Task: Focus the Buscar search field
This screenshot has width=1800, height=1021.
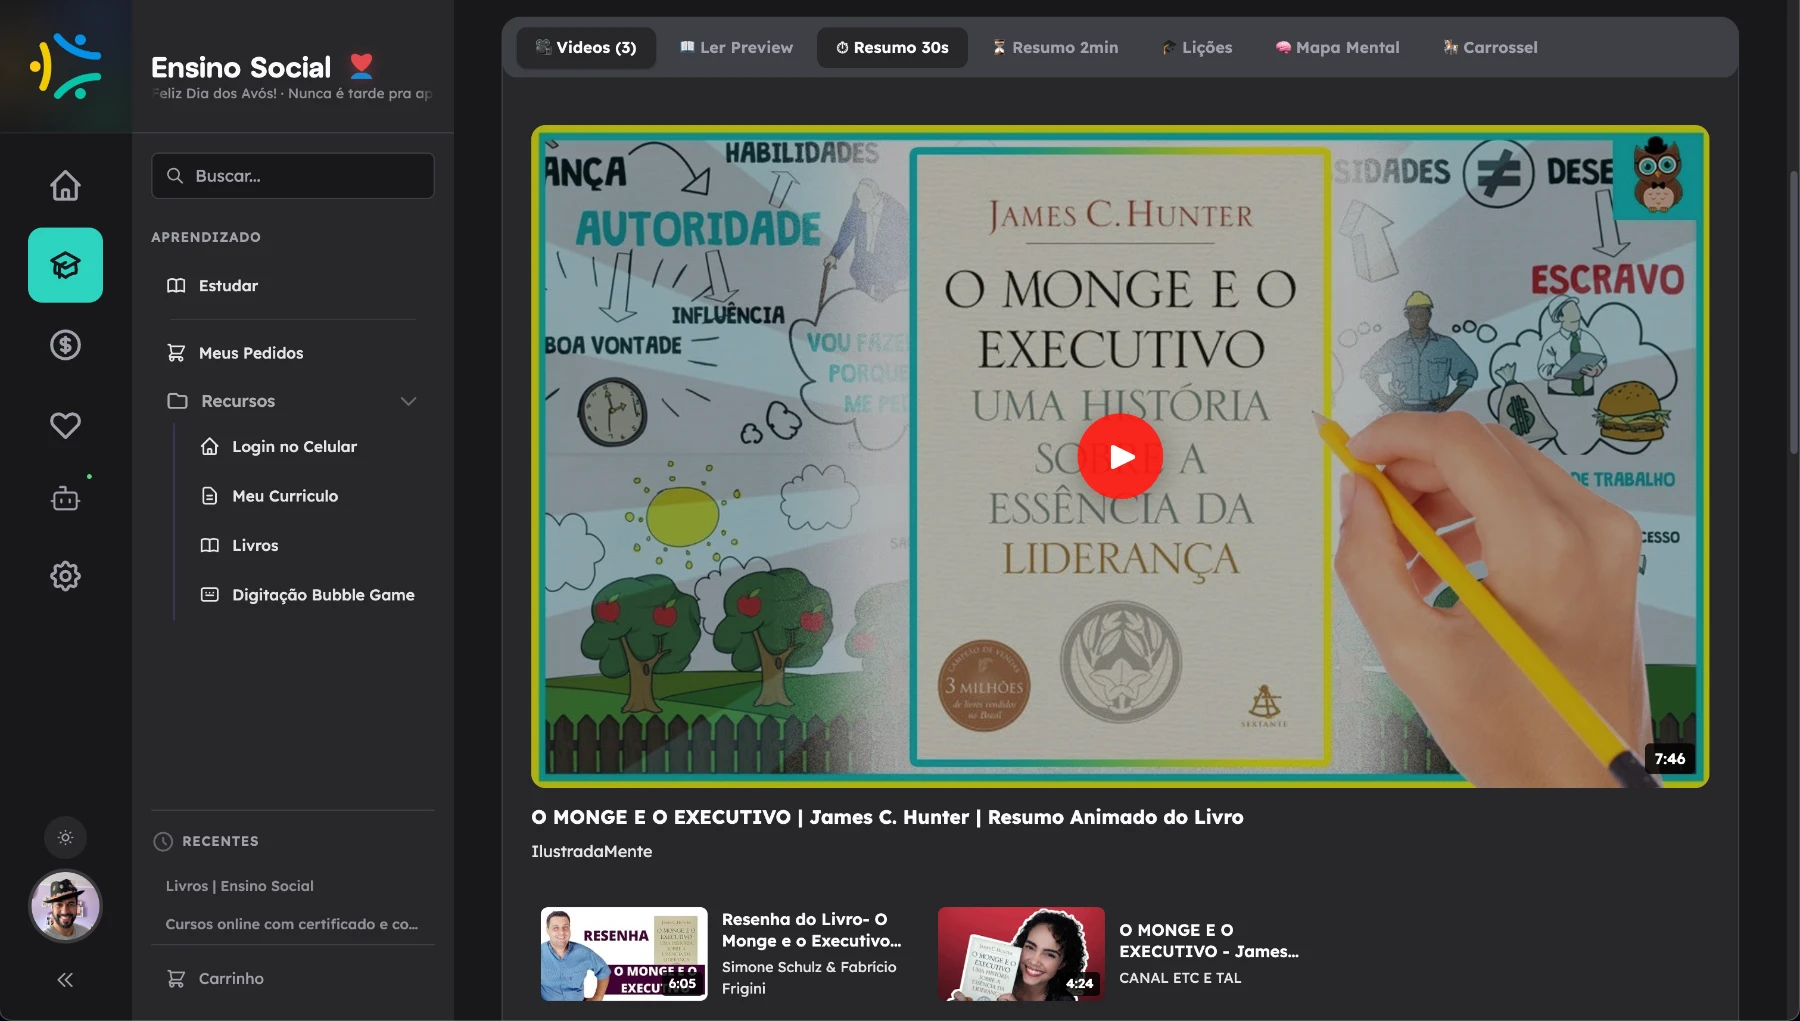Action: [293, 176]
